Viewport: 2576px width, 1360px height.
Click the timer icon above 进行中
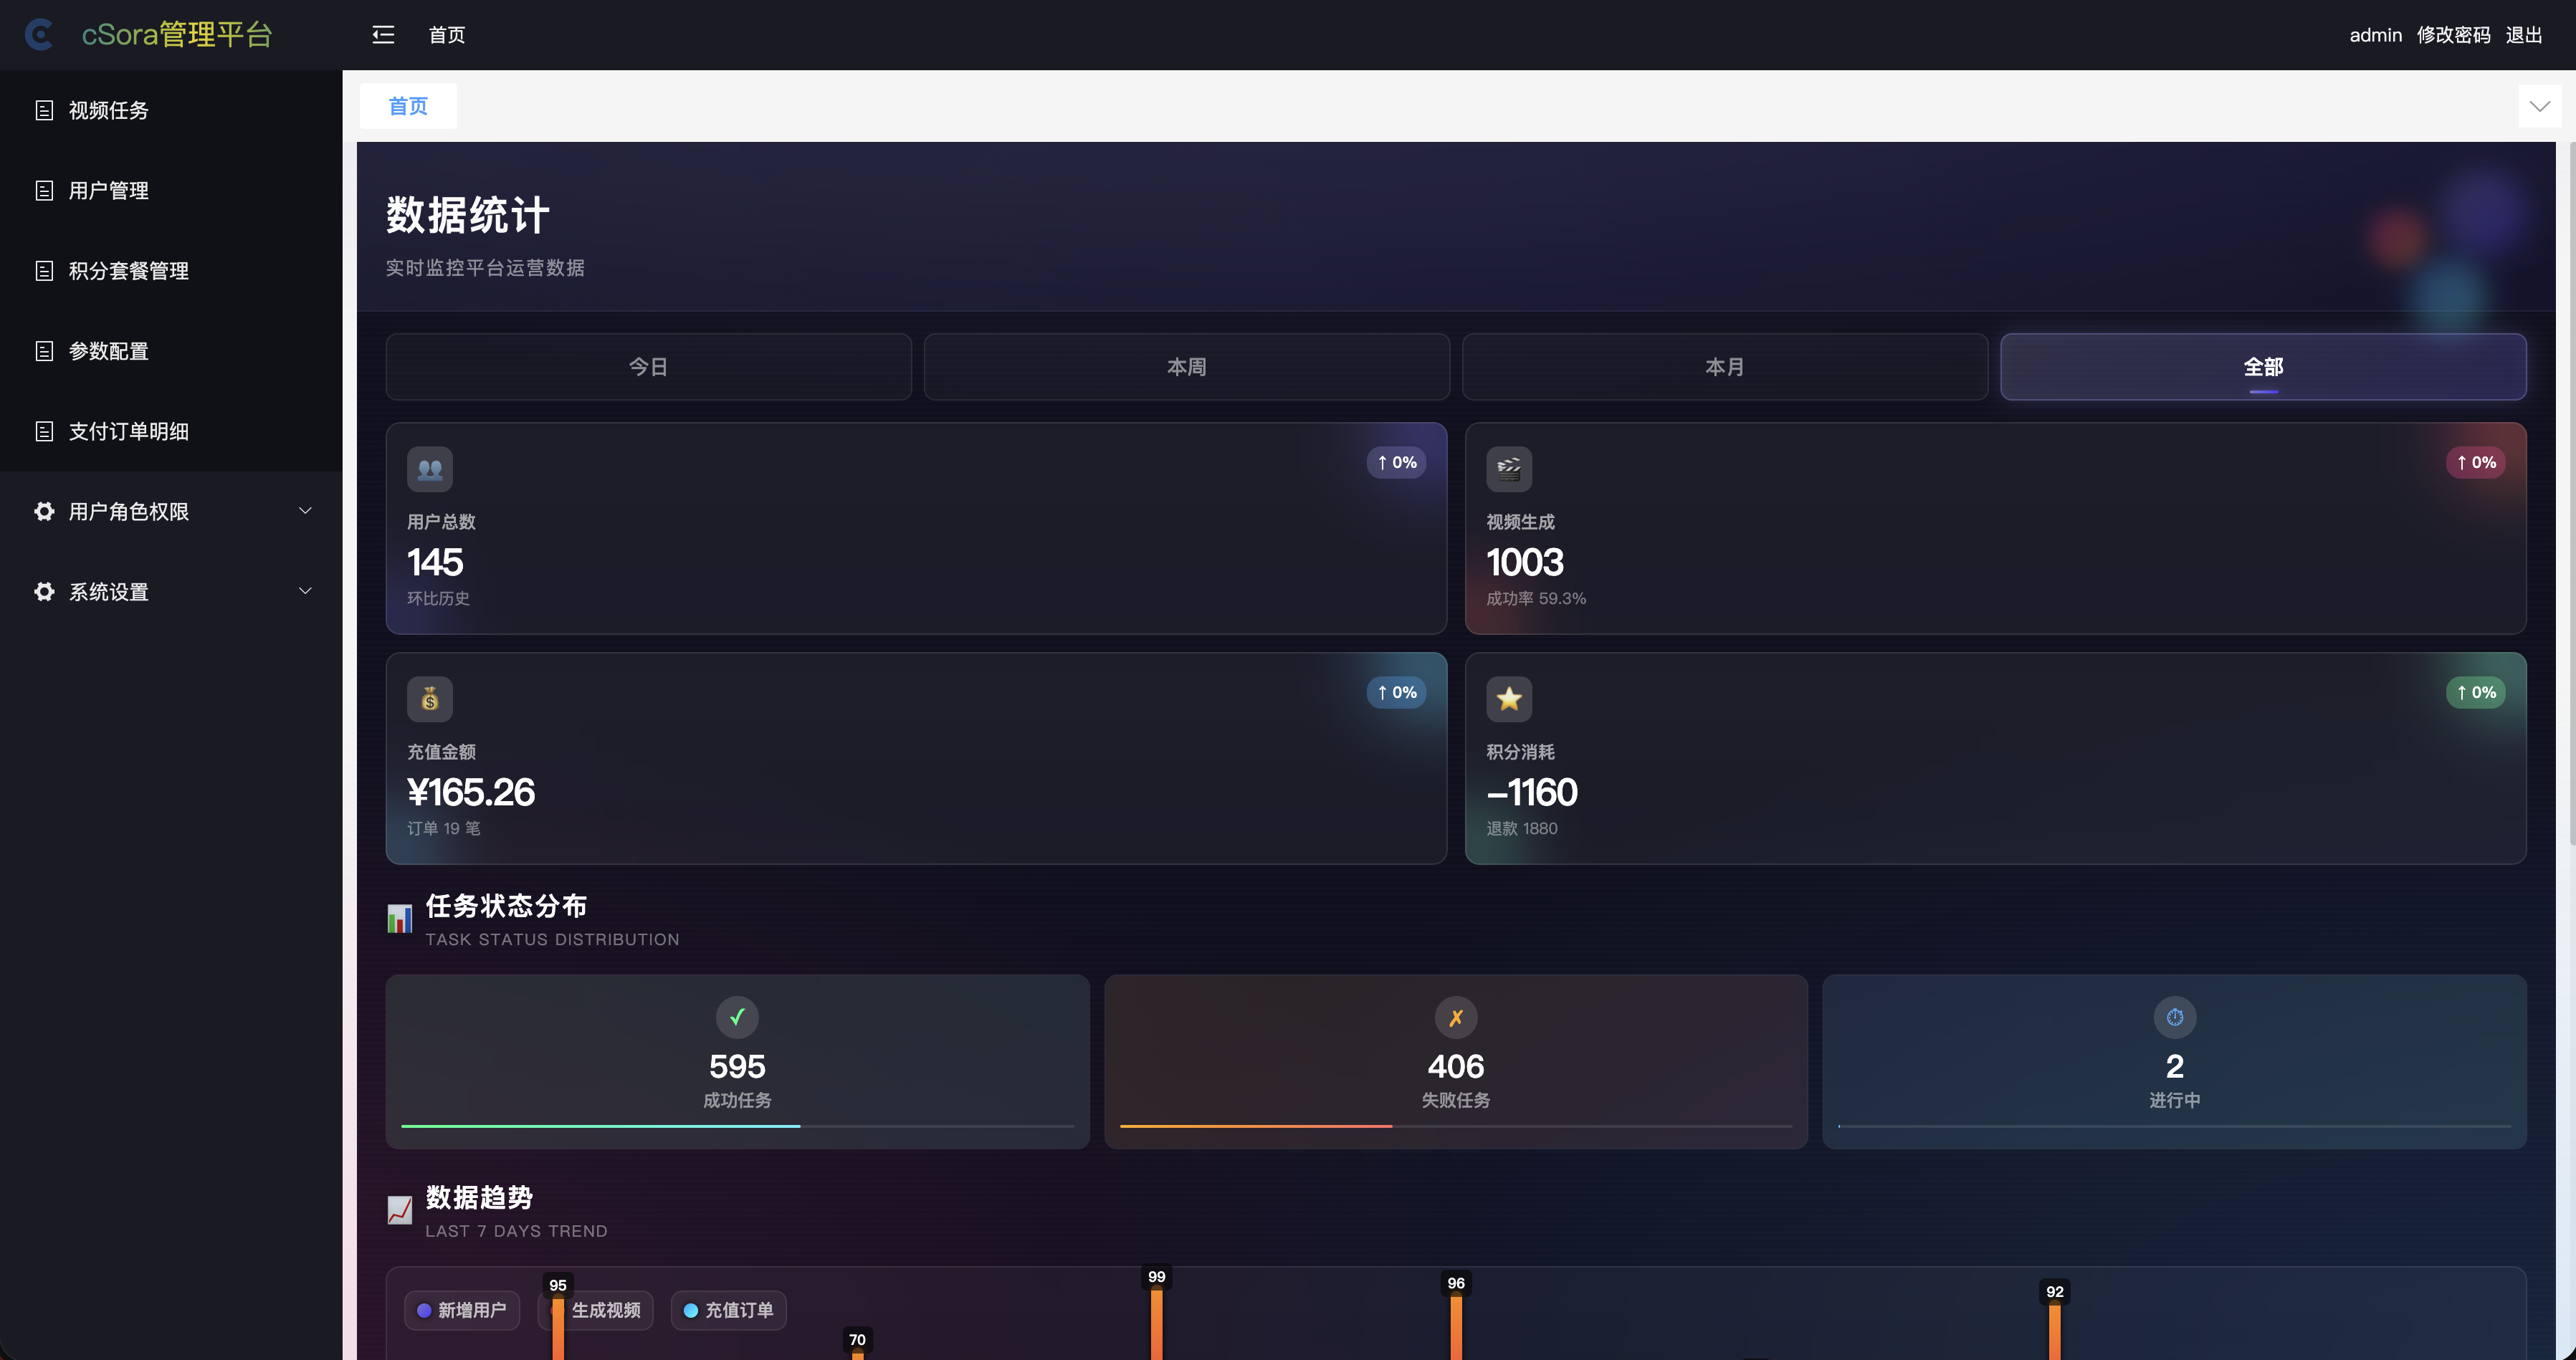tap(2174, 1017)
